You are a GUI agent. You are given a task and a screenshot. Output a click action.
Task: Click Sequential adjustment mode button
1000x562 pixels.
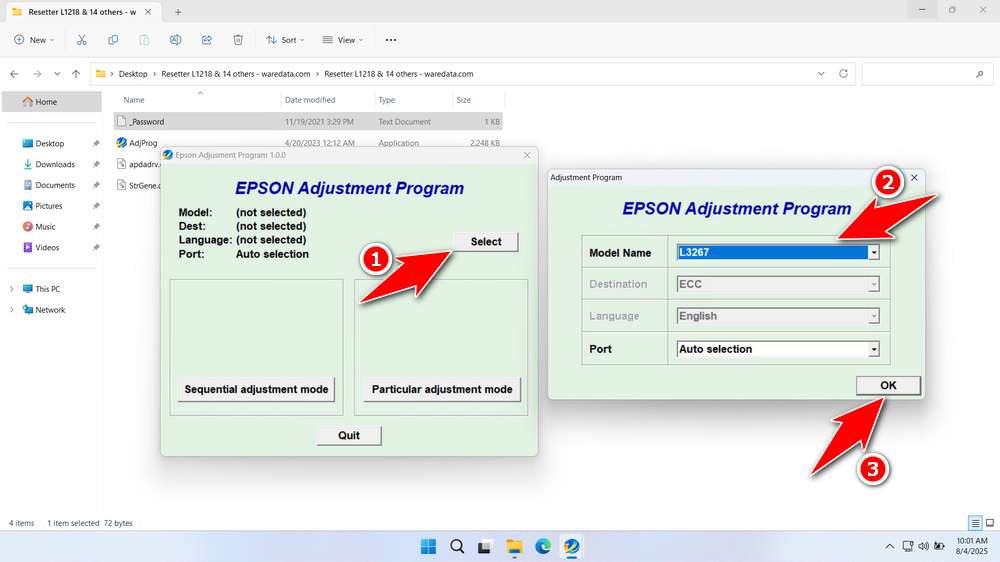pyautogui.click(x=256, y=389)
